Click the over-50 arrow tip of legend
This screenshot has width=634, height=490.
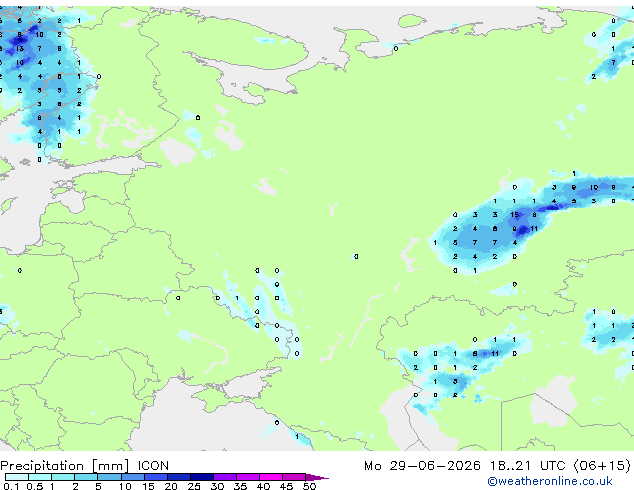317,477
